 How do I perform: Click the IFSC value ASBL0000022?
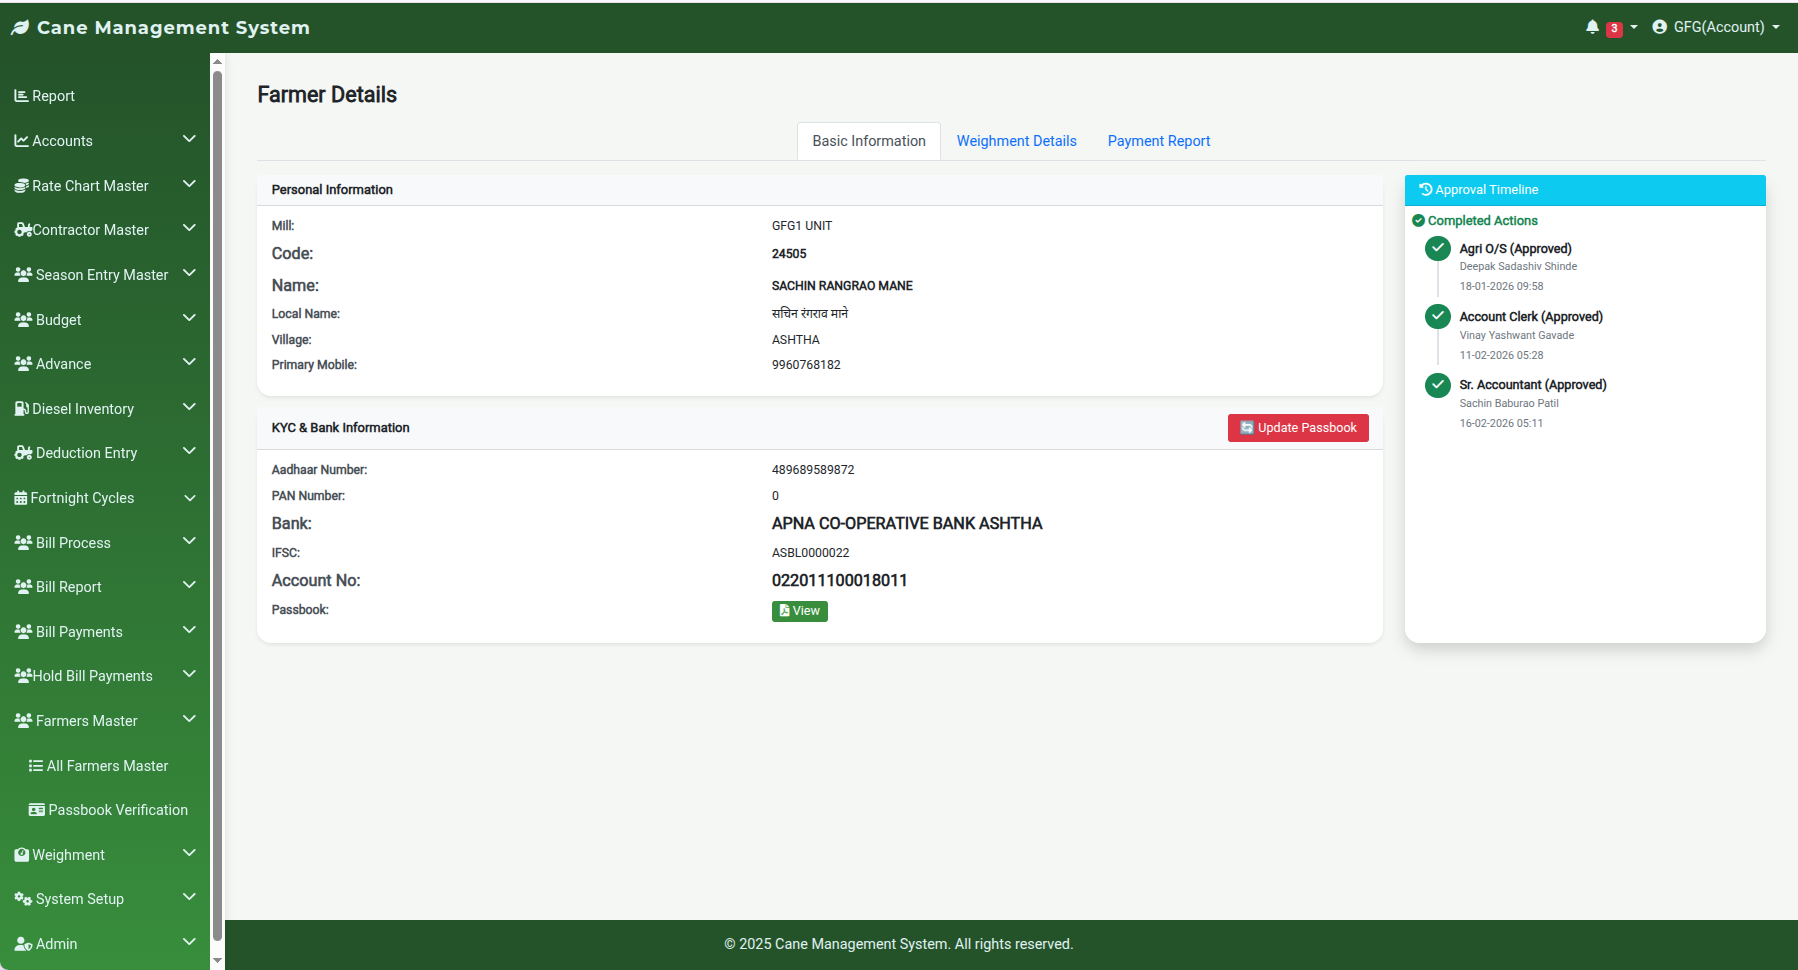pos(810,553)
